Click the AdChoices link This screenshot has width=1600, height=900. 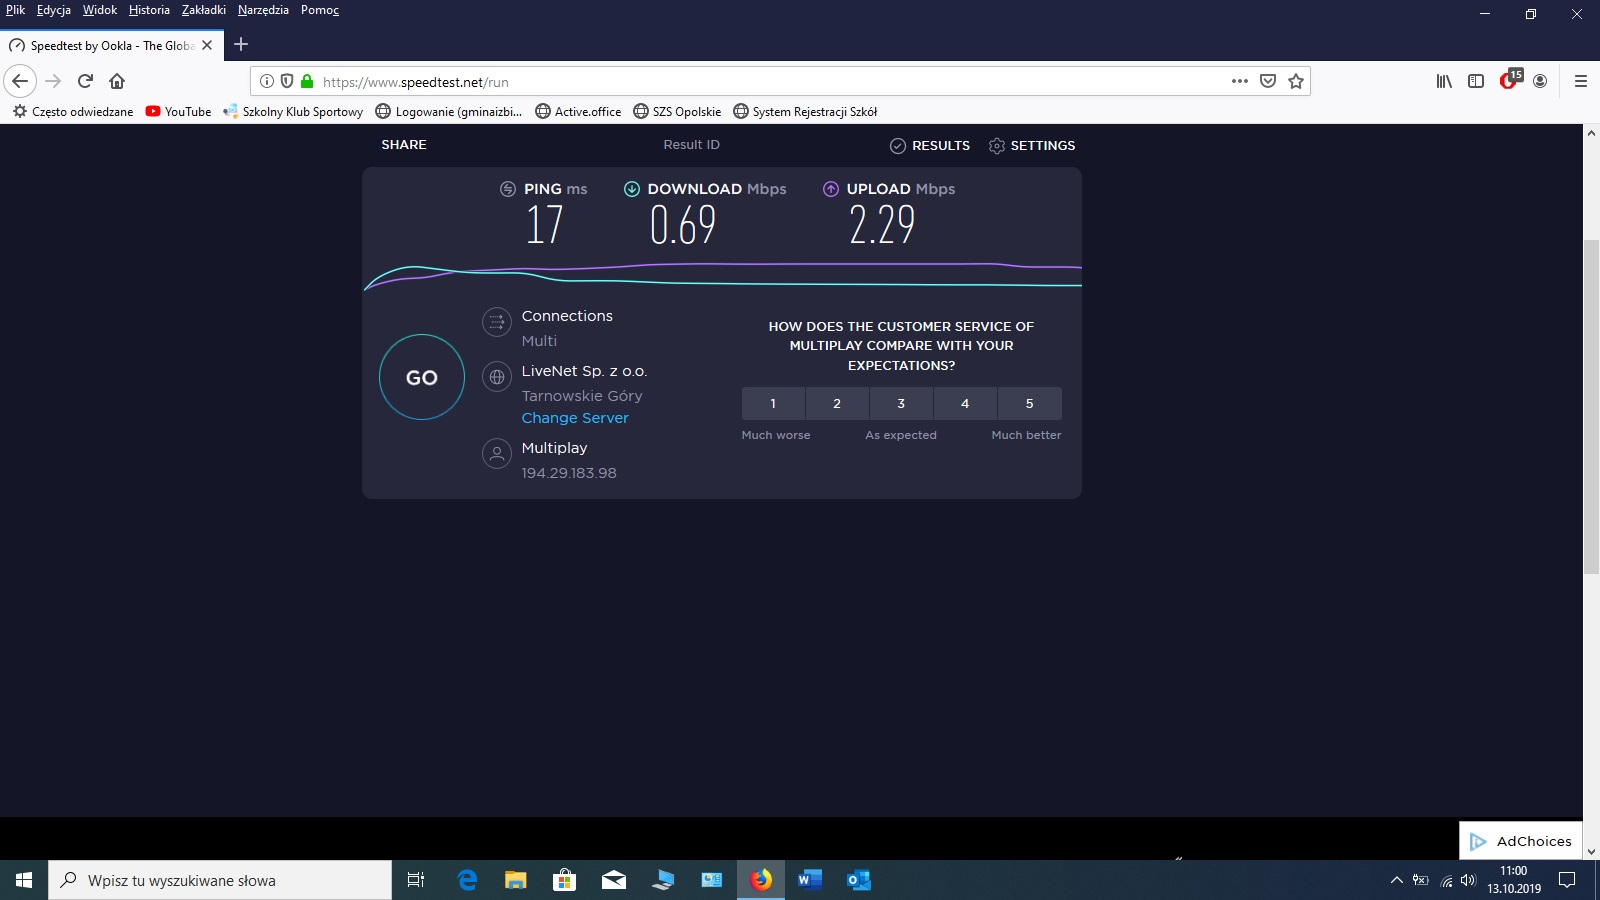pyautogui.click(x=1520, y=841)
